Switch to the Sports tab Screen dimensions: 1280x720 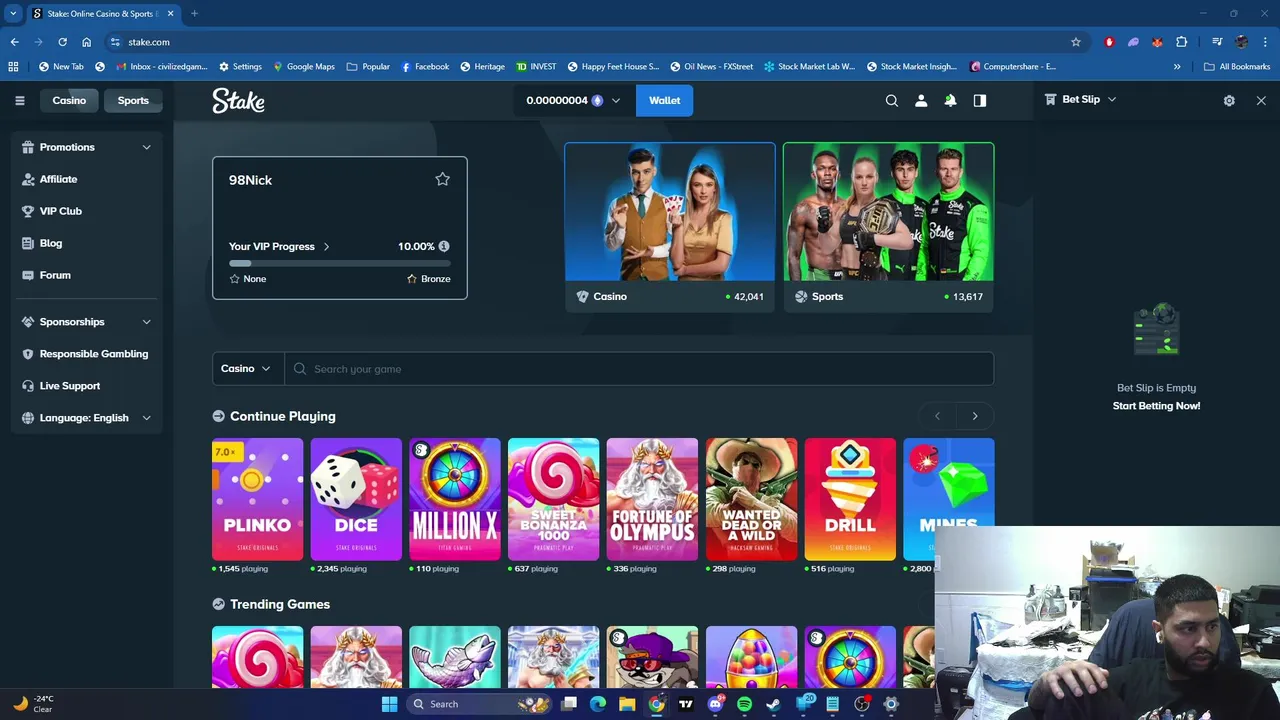point(133,100)
